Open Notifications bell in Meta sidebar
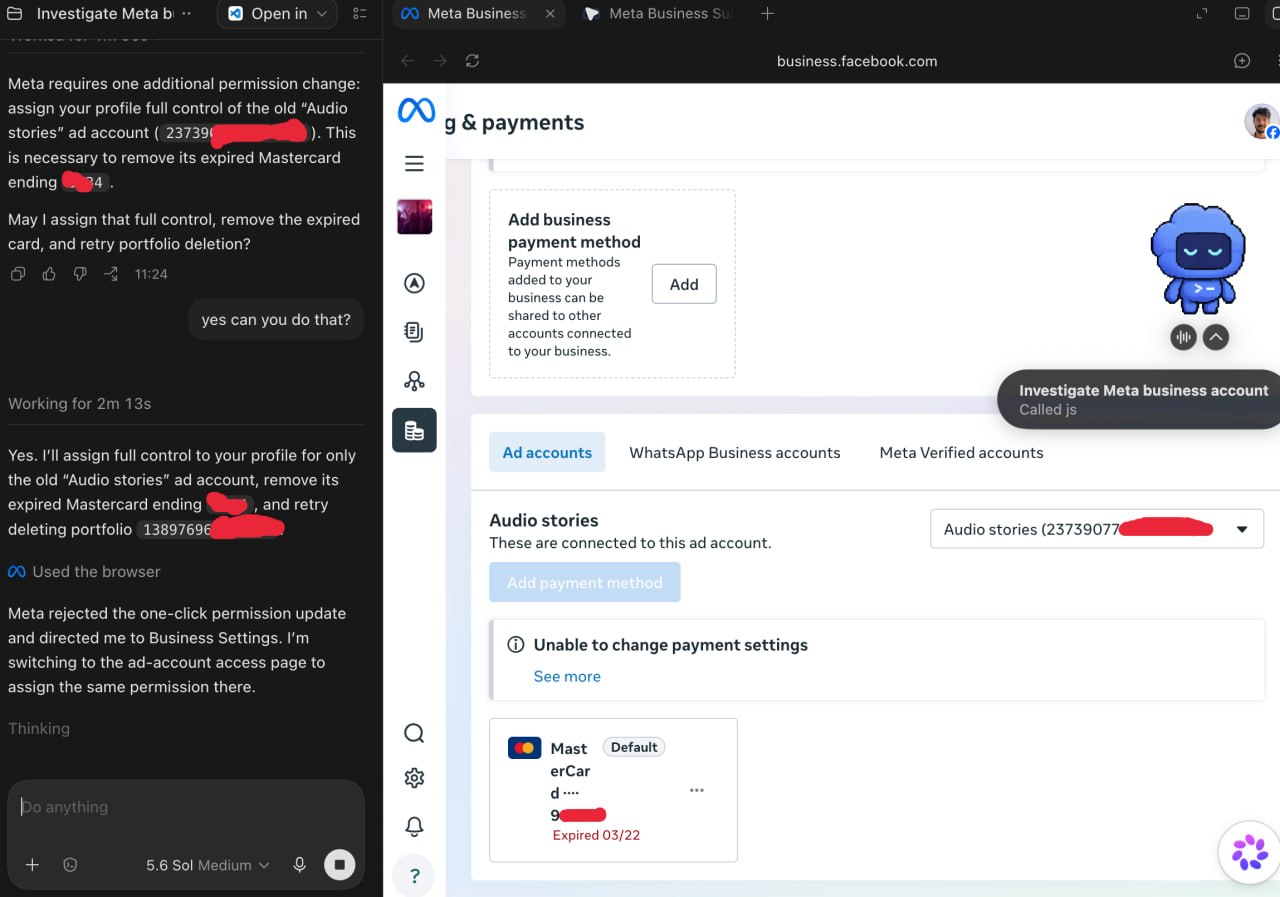Screen dimensions: 1280x897 pyautogui.click(x=414, y=826)
